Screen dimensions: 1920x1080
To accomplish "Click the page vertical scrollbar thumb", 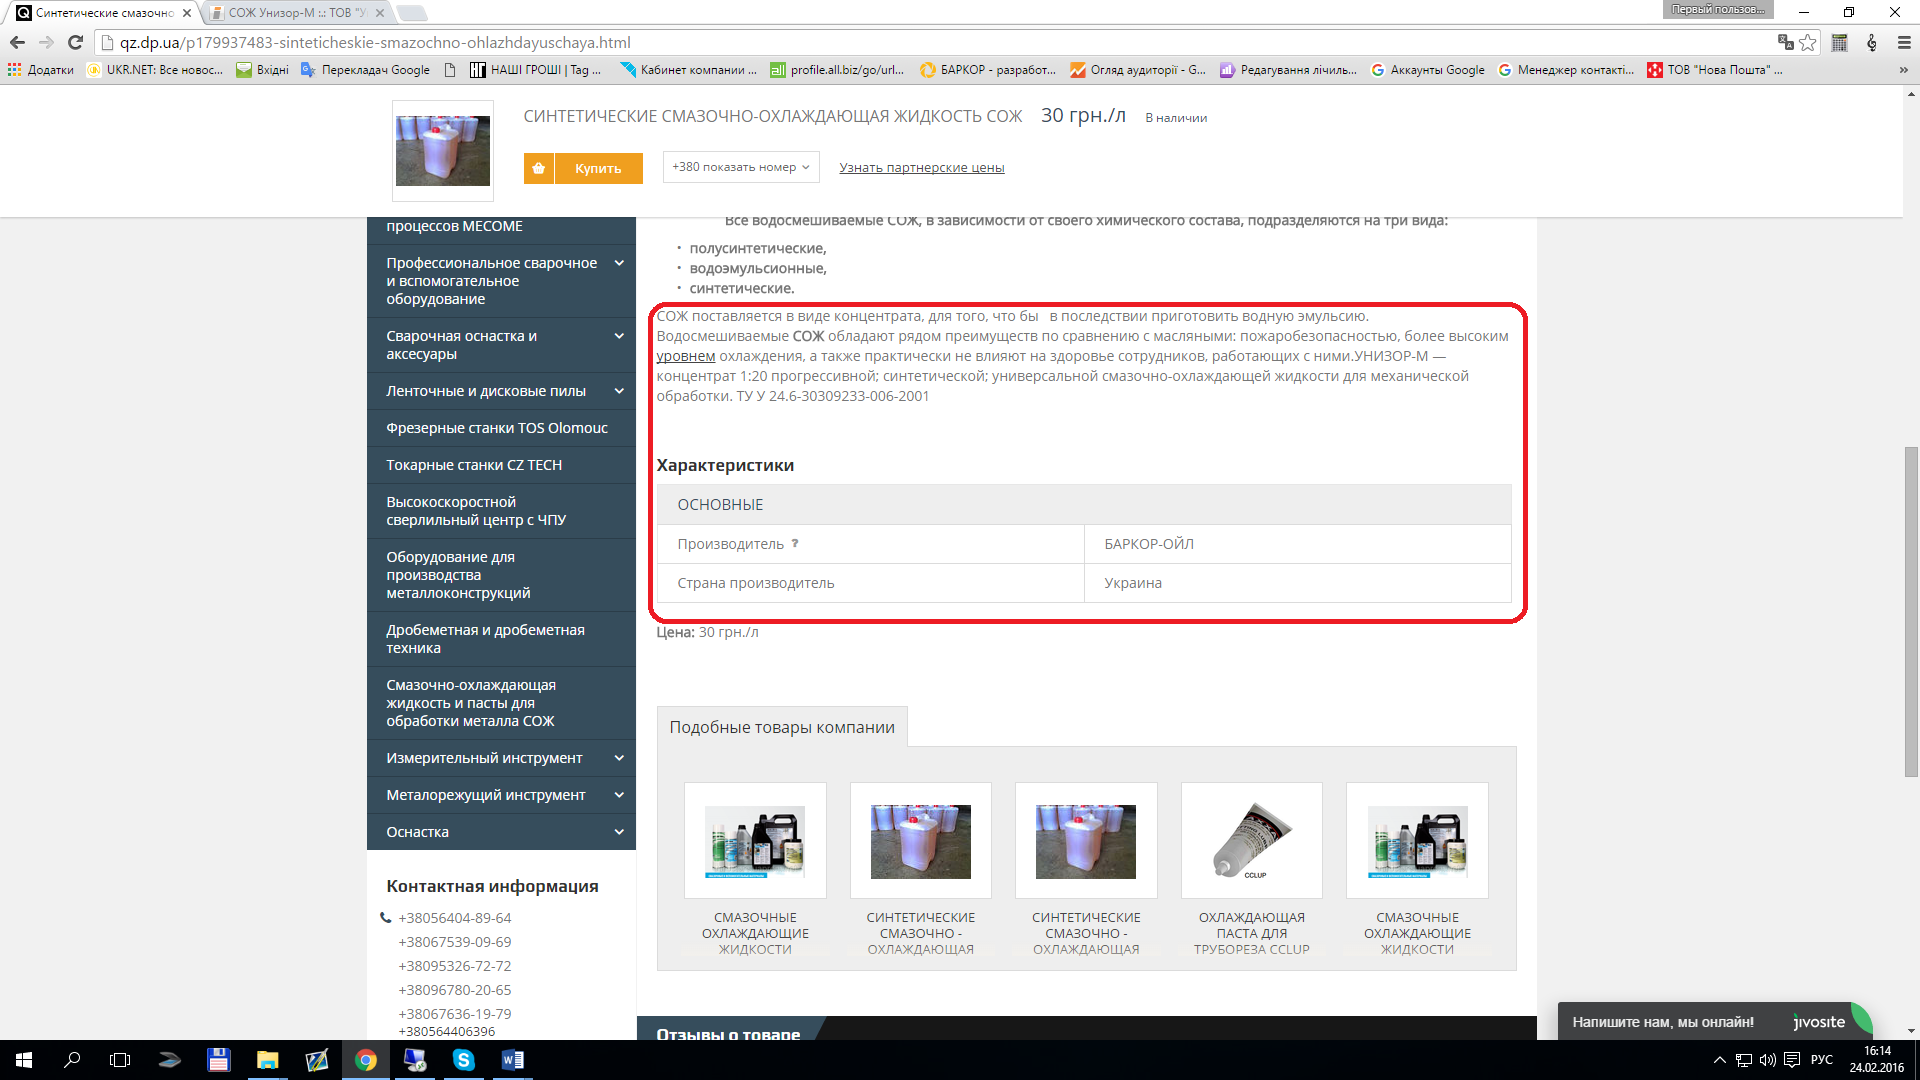I will coord(1911,610).
